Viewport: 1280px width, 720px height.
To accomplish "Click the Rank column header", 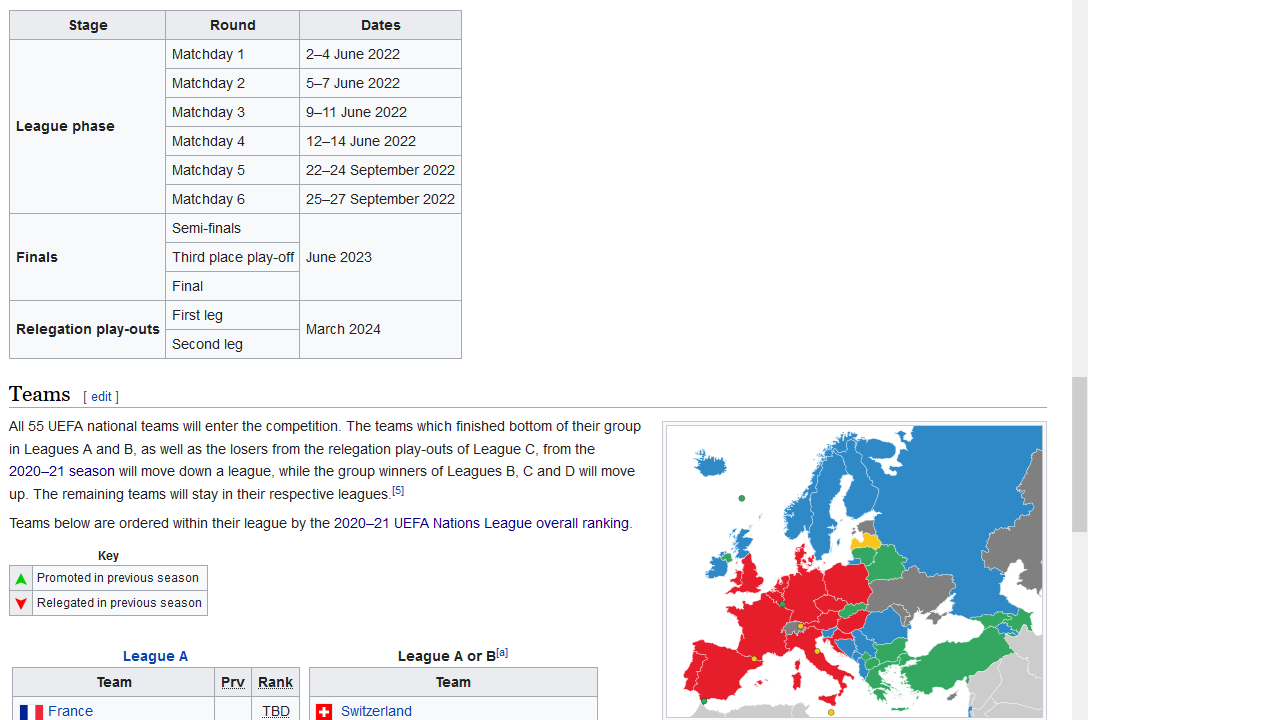I will 276,682.
